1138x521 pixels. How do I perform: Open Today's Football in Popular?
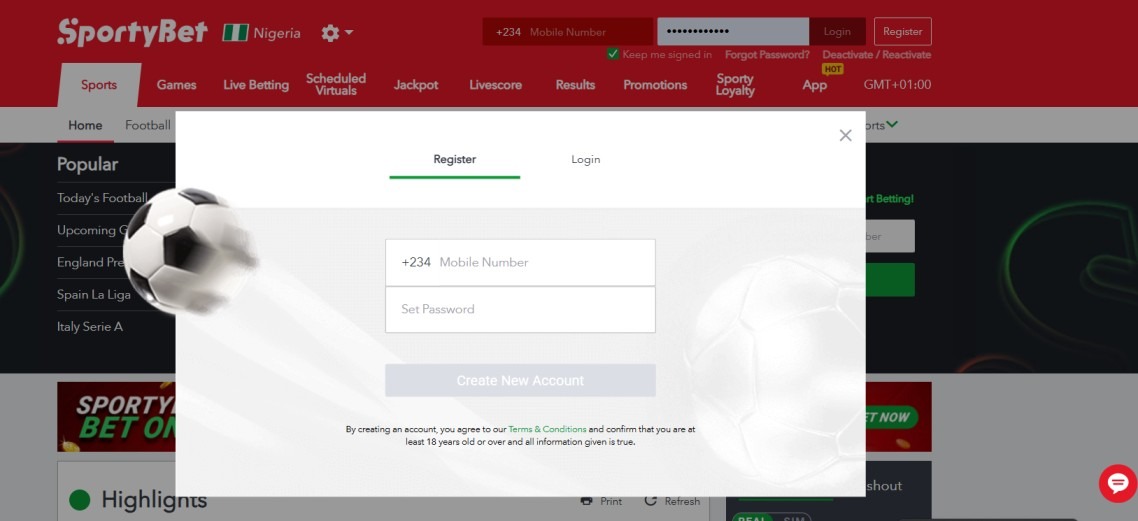(x=102, y=198)
